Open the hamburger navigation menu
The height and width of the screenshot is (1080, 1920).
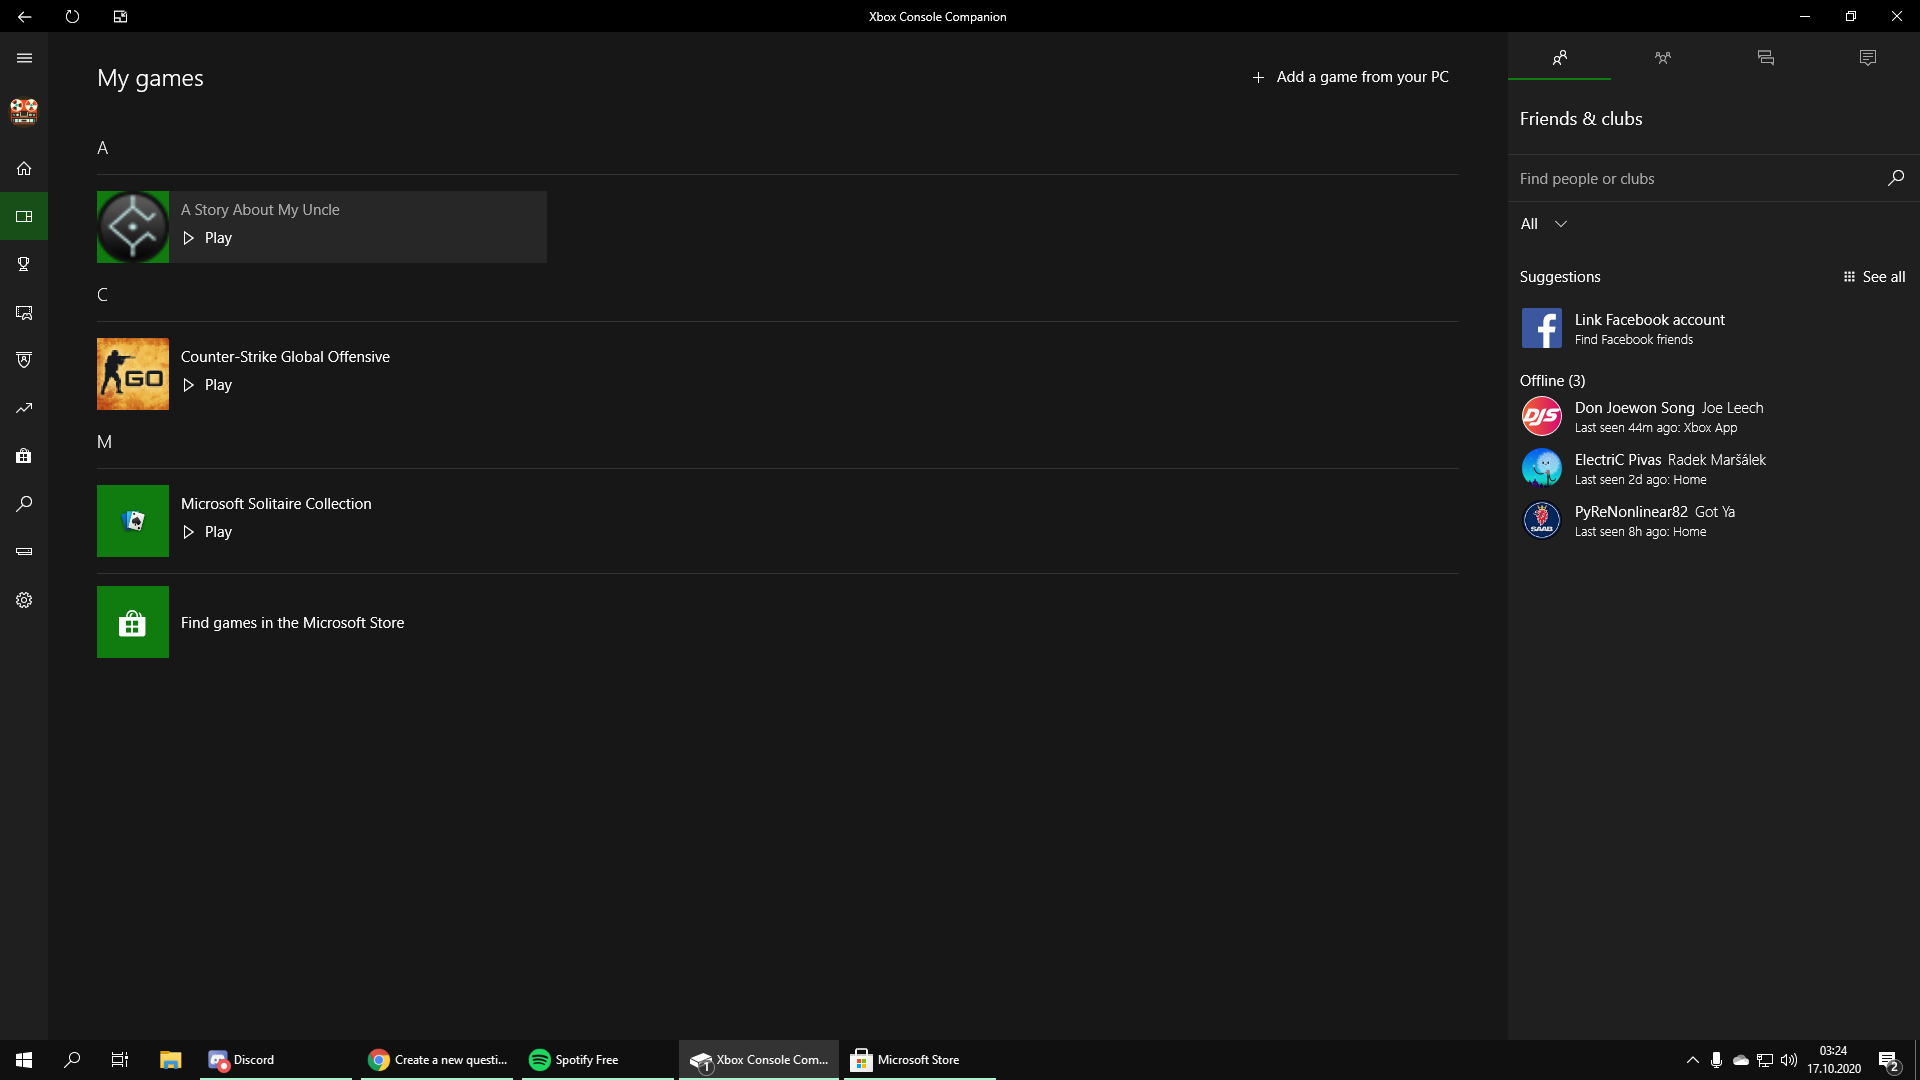click(x=24, y=58)
